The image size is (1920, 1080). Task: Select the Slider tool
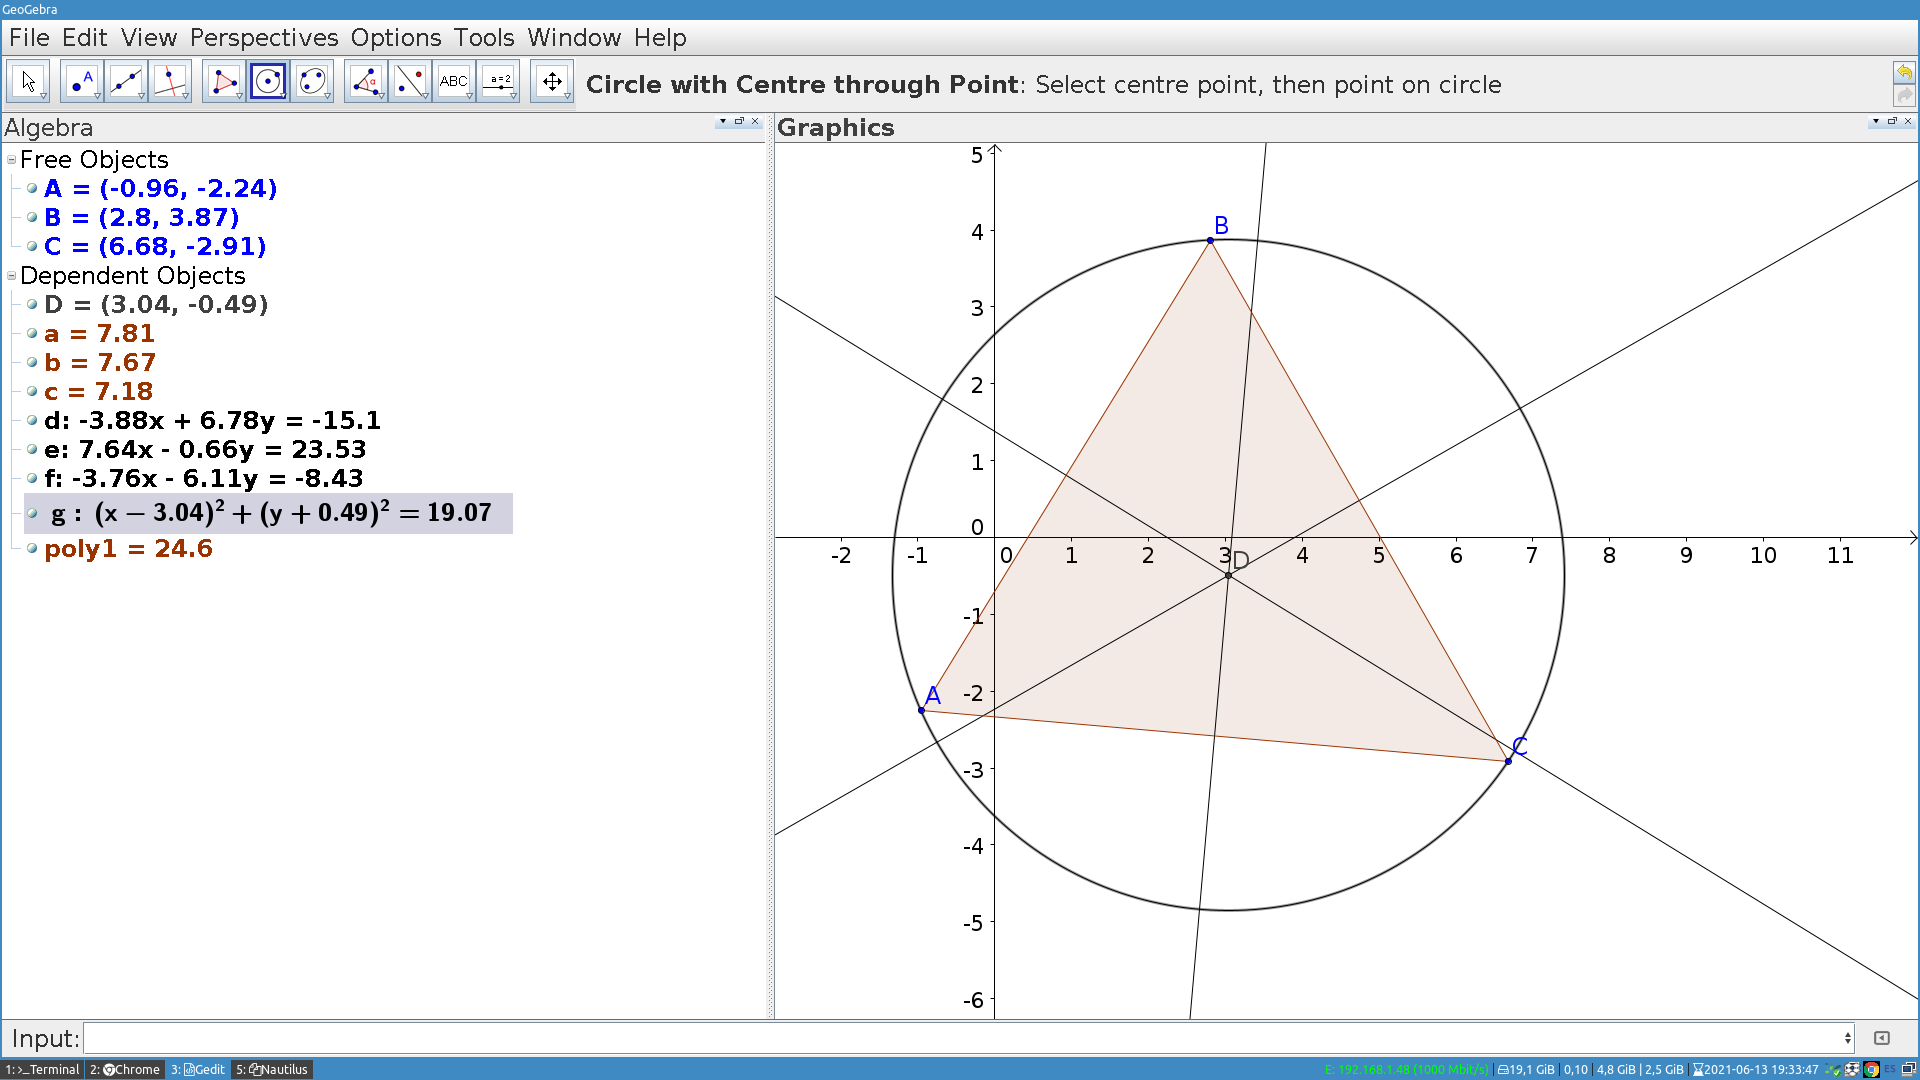(x=498, y=80)
